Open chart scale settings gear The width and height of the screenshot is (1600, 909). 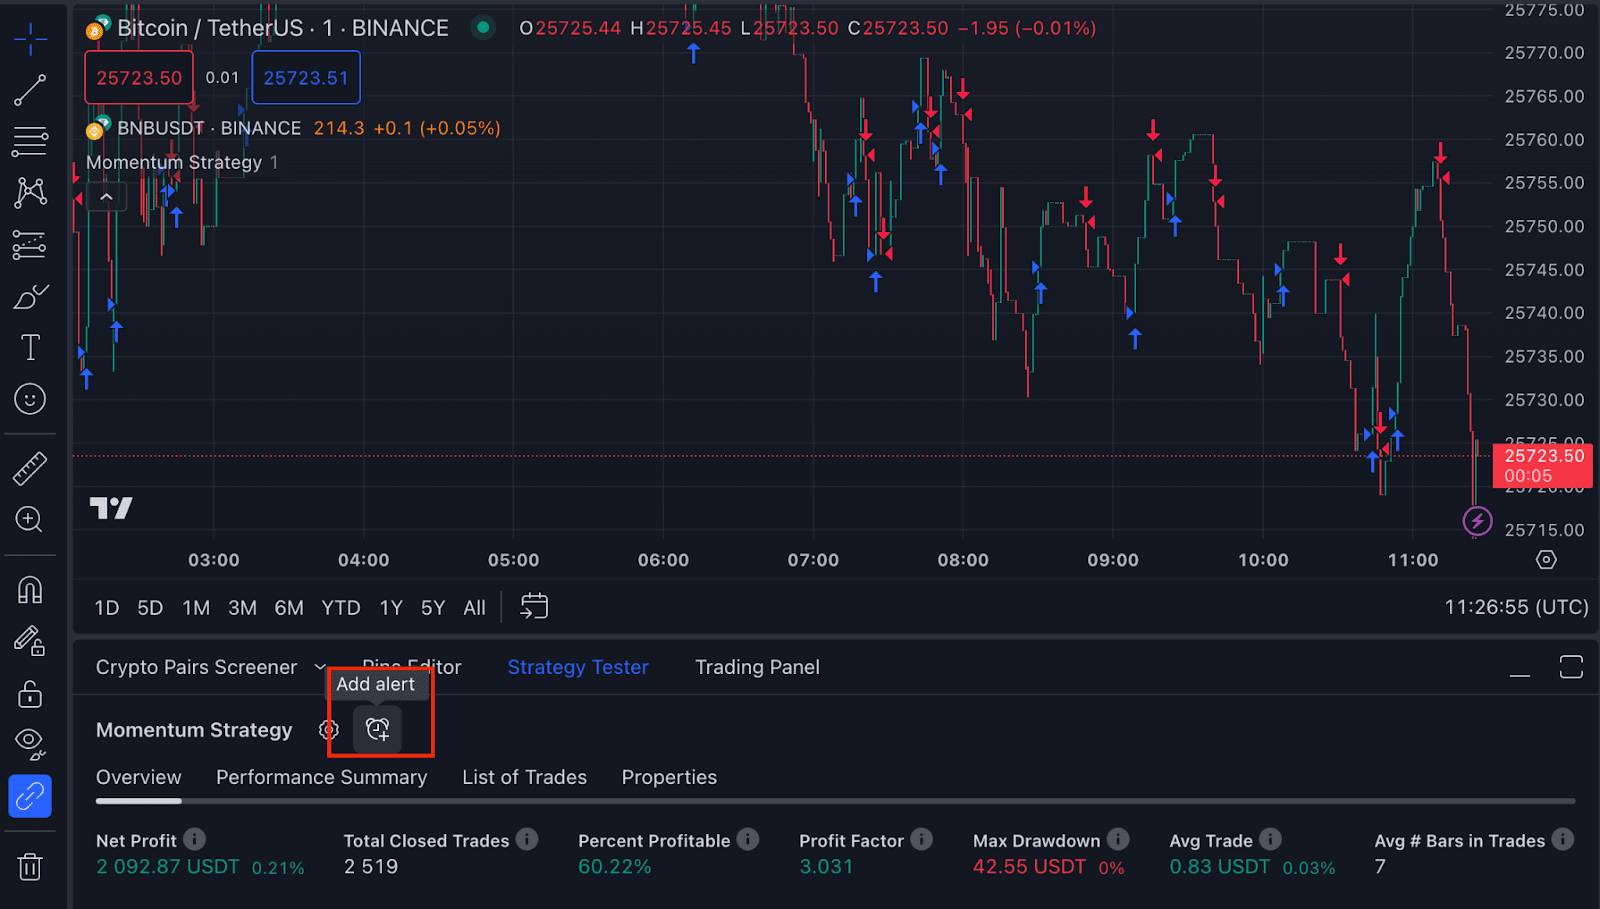[x=1546, y=560]
